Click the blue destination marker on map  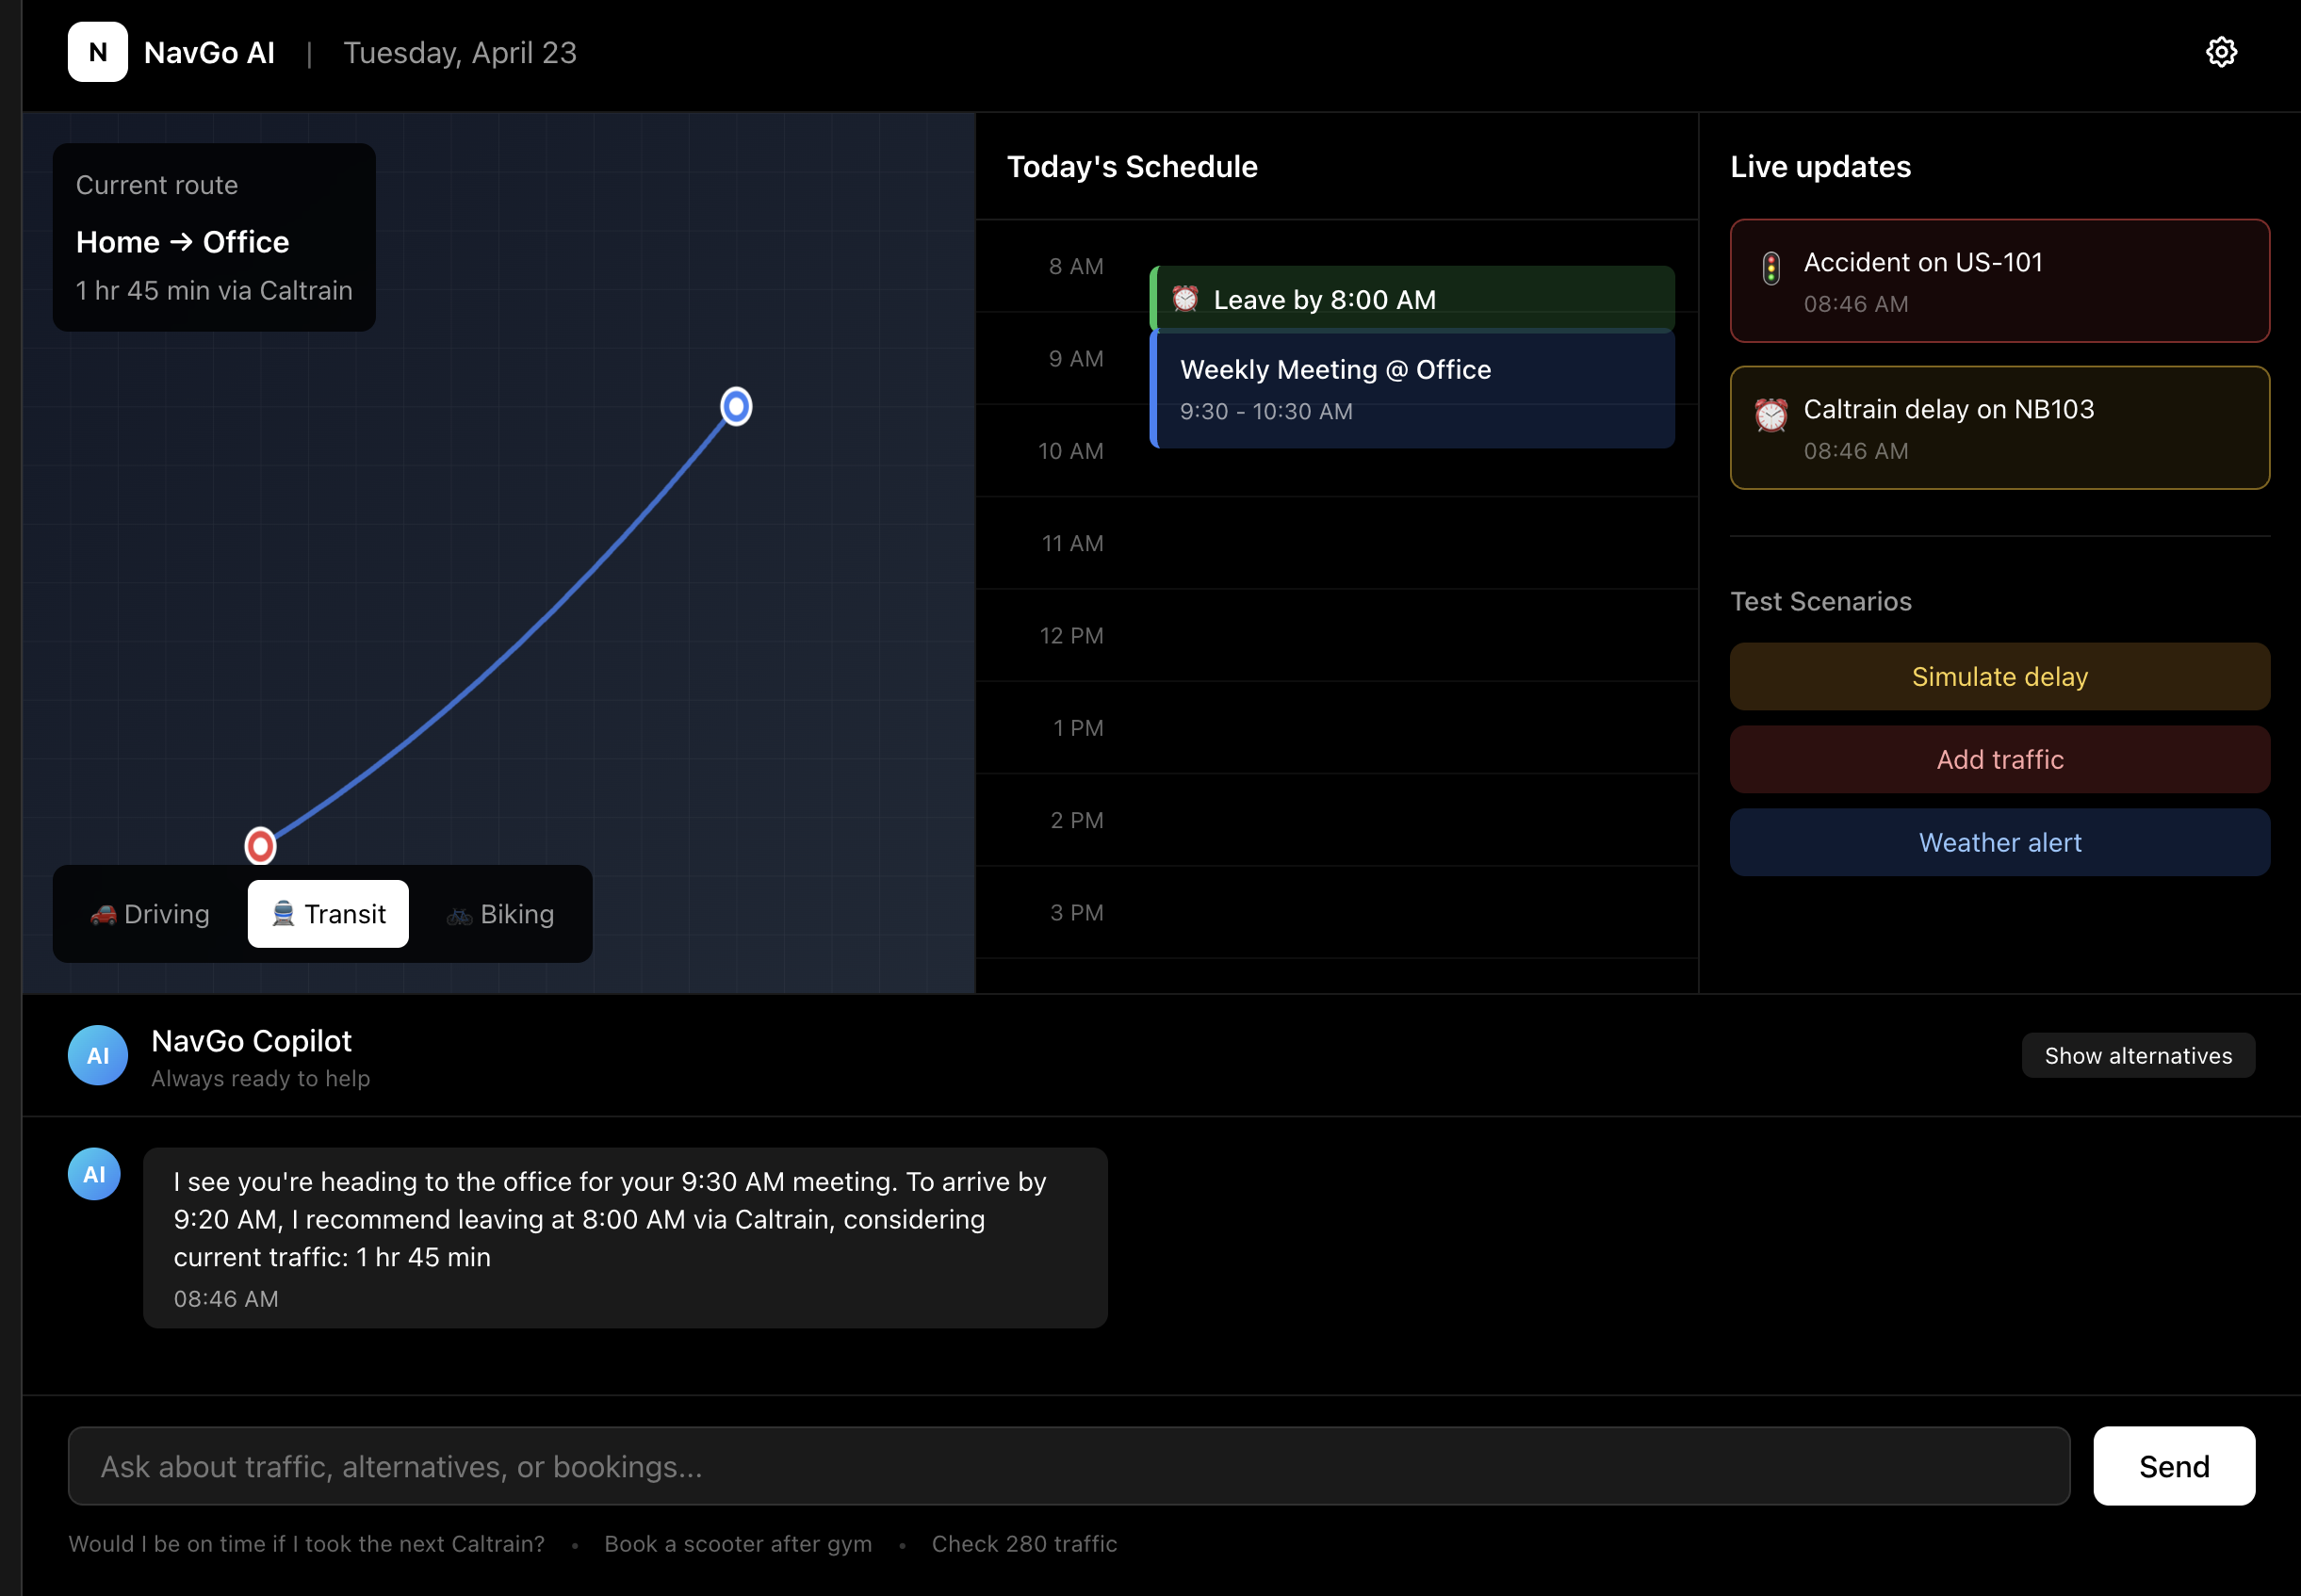coord(736,406)
